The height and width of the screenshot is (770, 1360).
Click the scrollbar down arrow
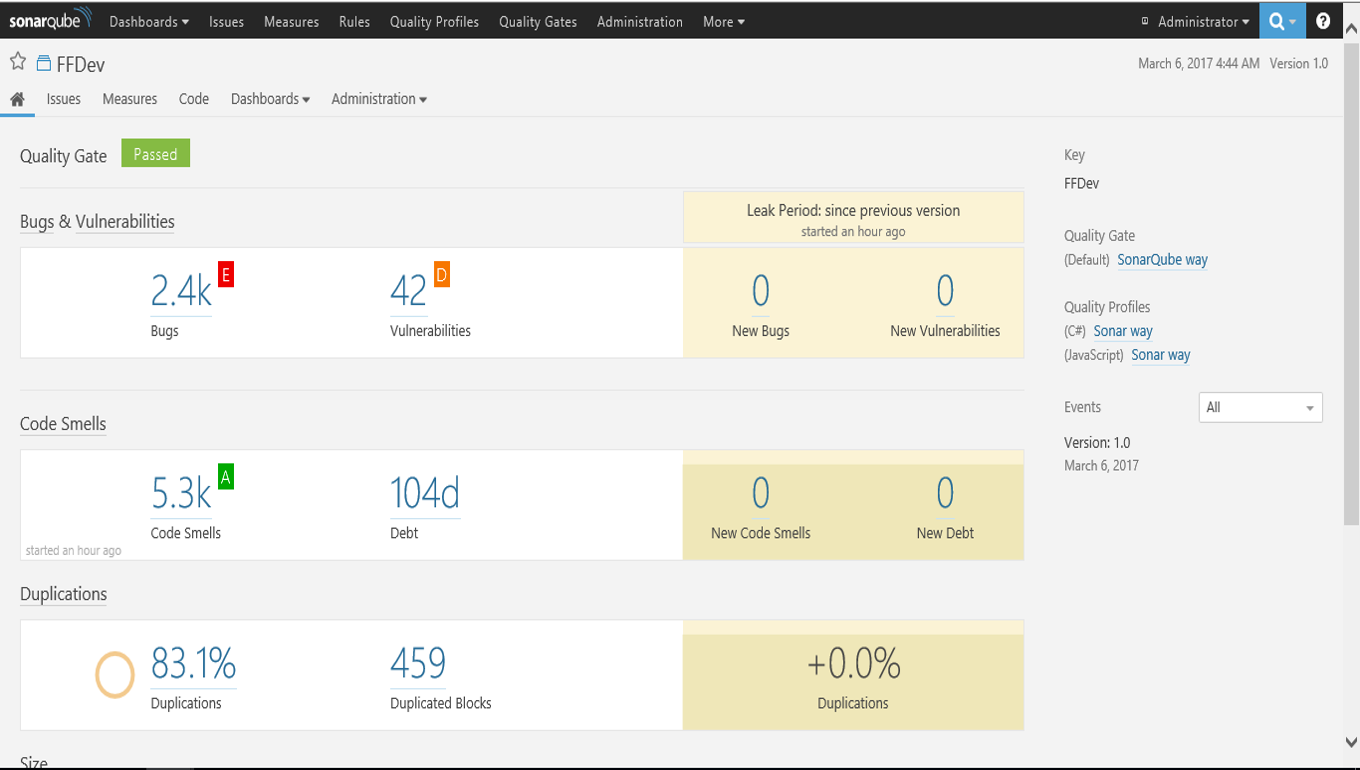click(x=1351, y=742)
